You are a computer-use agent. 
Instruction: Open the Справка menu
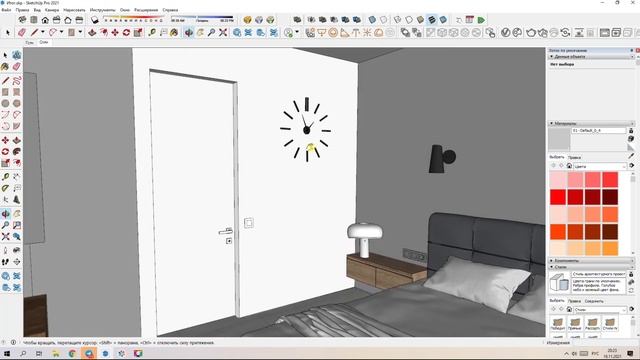(170, 10)
